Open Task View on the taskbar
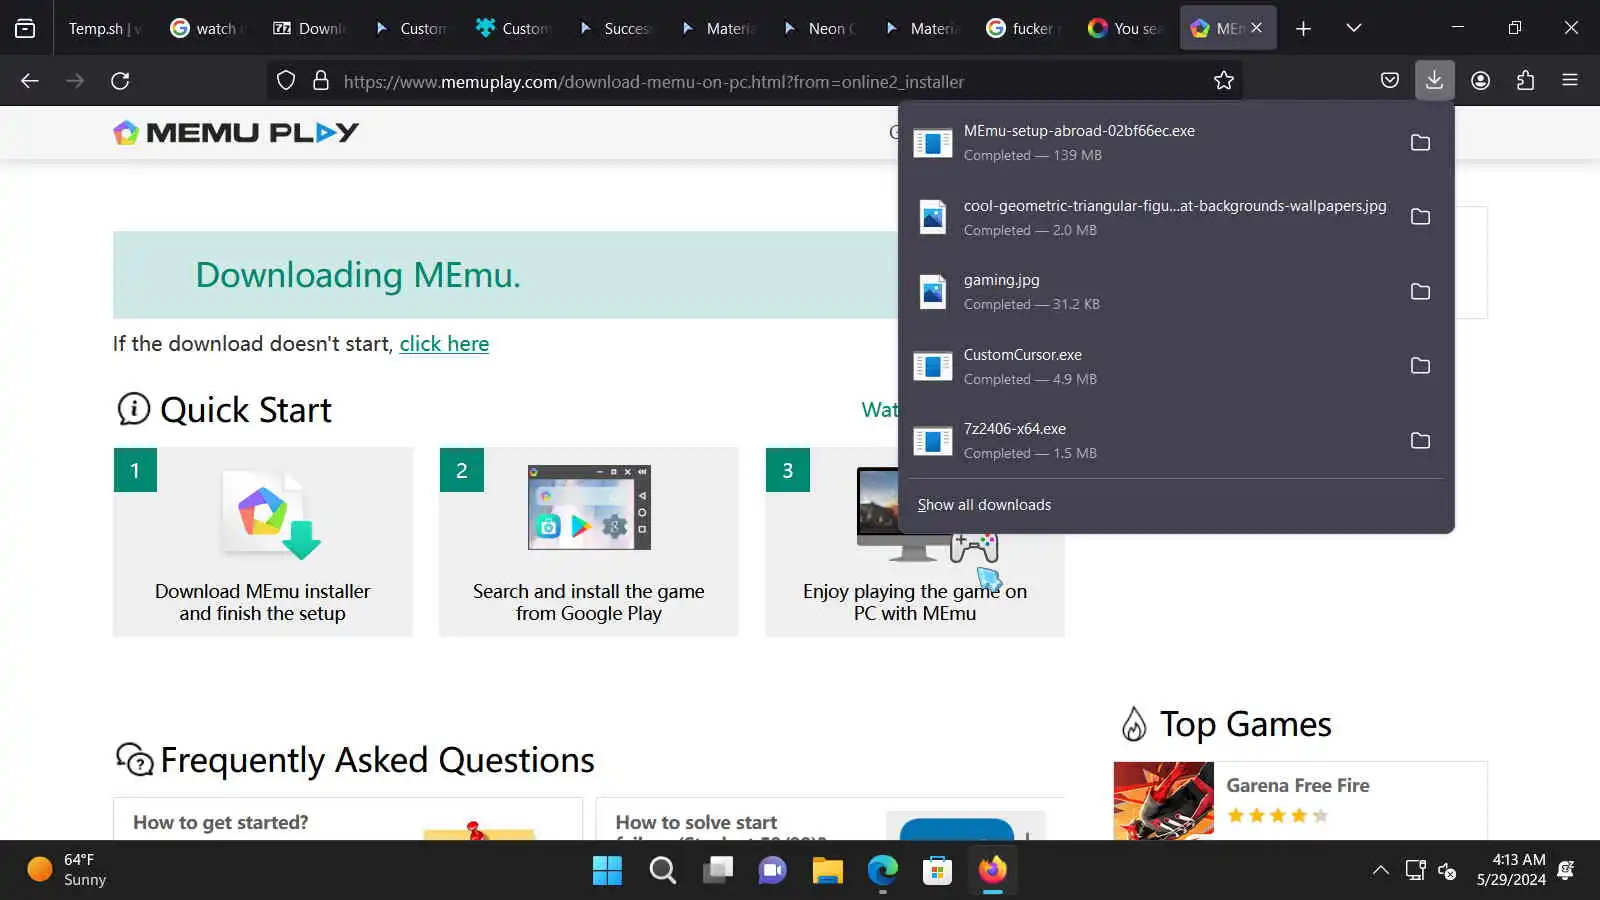 tap(717, 870)
